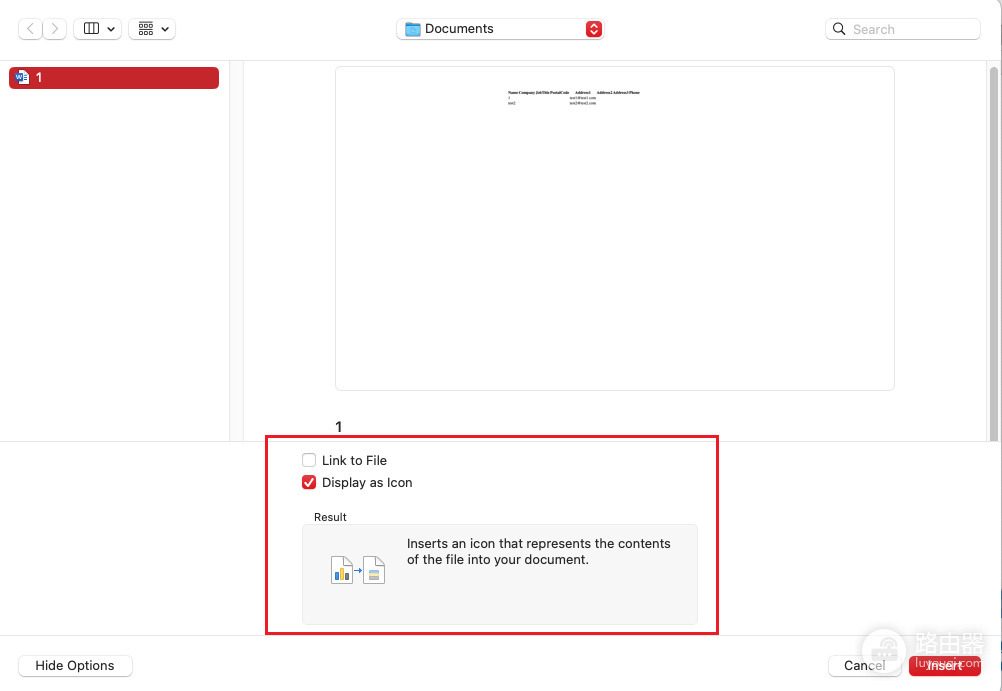Click the magnifying glass search icon
Viewport: 1002px width, 691px height.
pos(839,29)
